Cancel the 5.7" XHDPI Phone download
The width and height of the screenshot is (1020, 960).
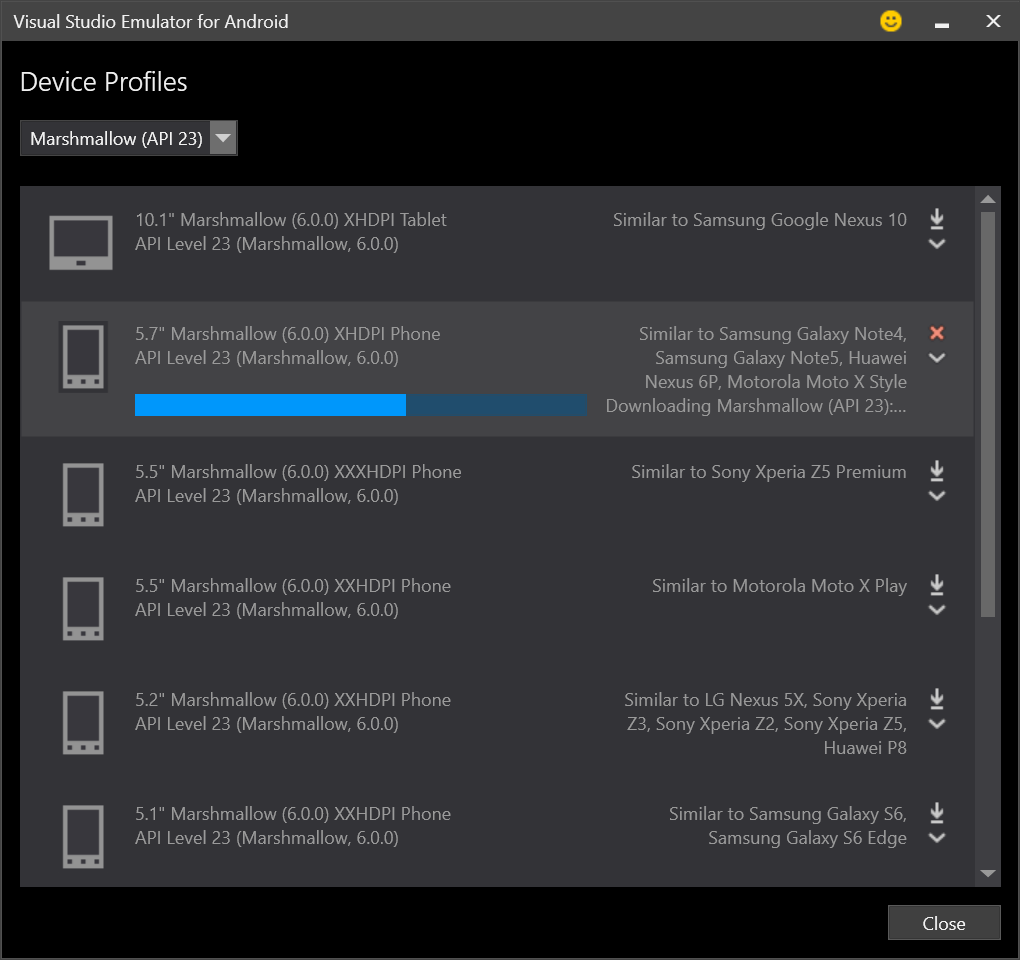(x=937, y=333)
